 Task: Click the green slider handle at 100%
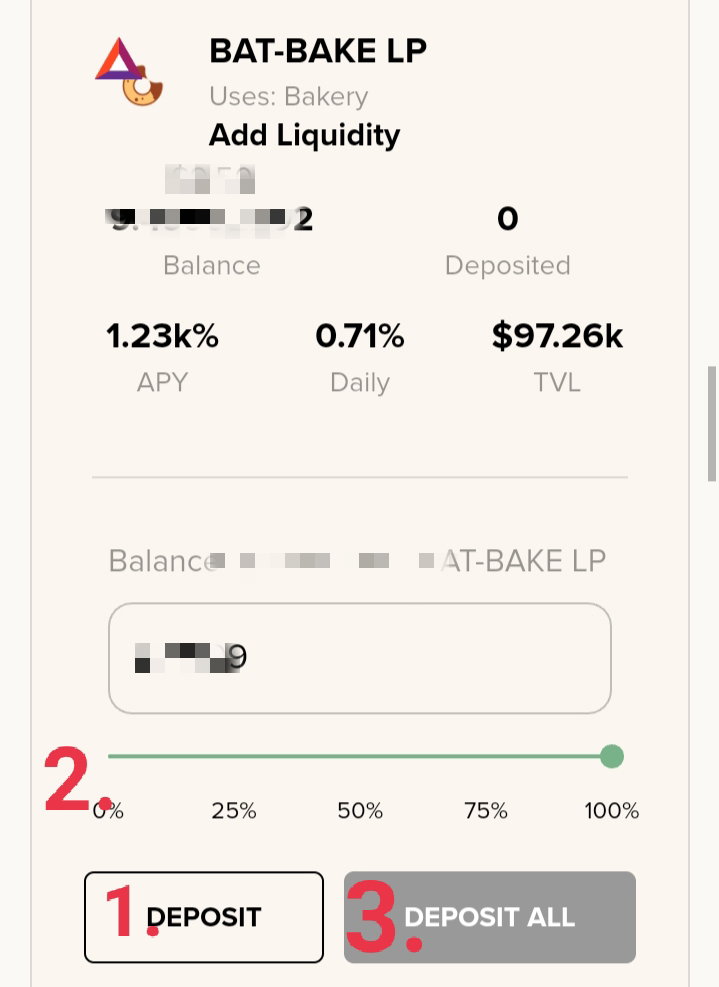click(611, 756)
